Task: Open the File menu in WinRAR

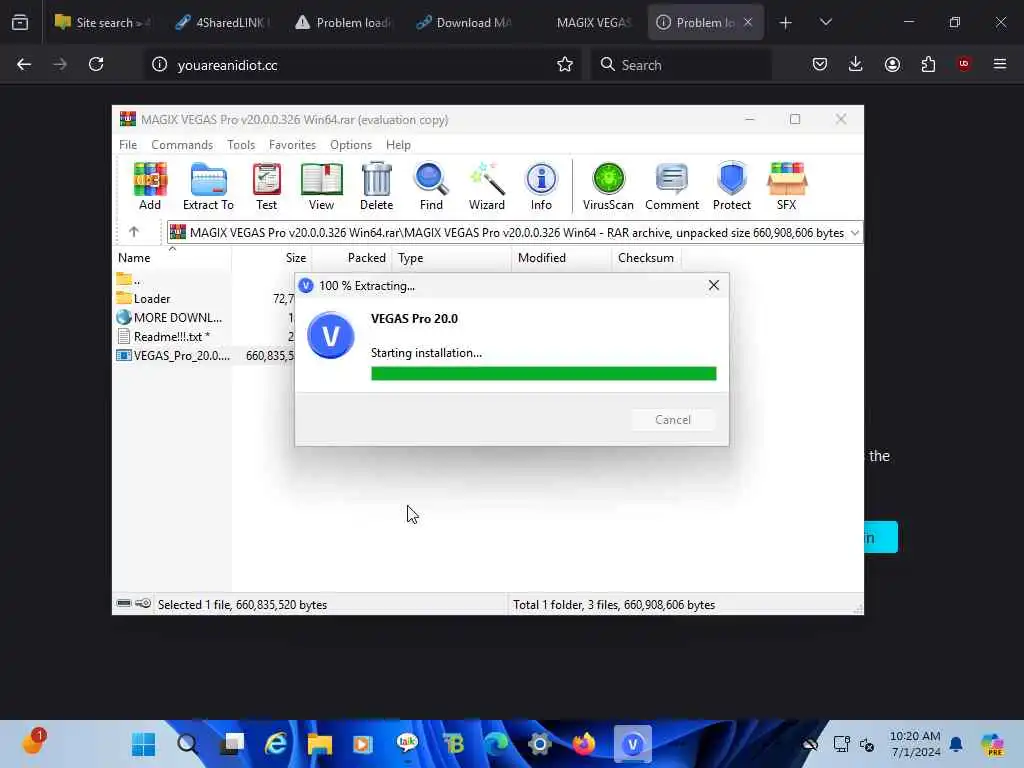Action: point(128,145)
